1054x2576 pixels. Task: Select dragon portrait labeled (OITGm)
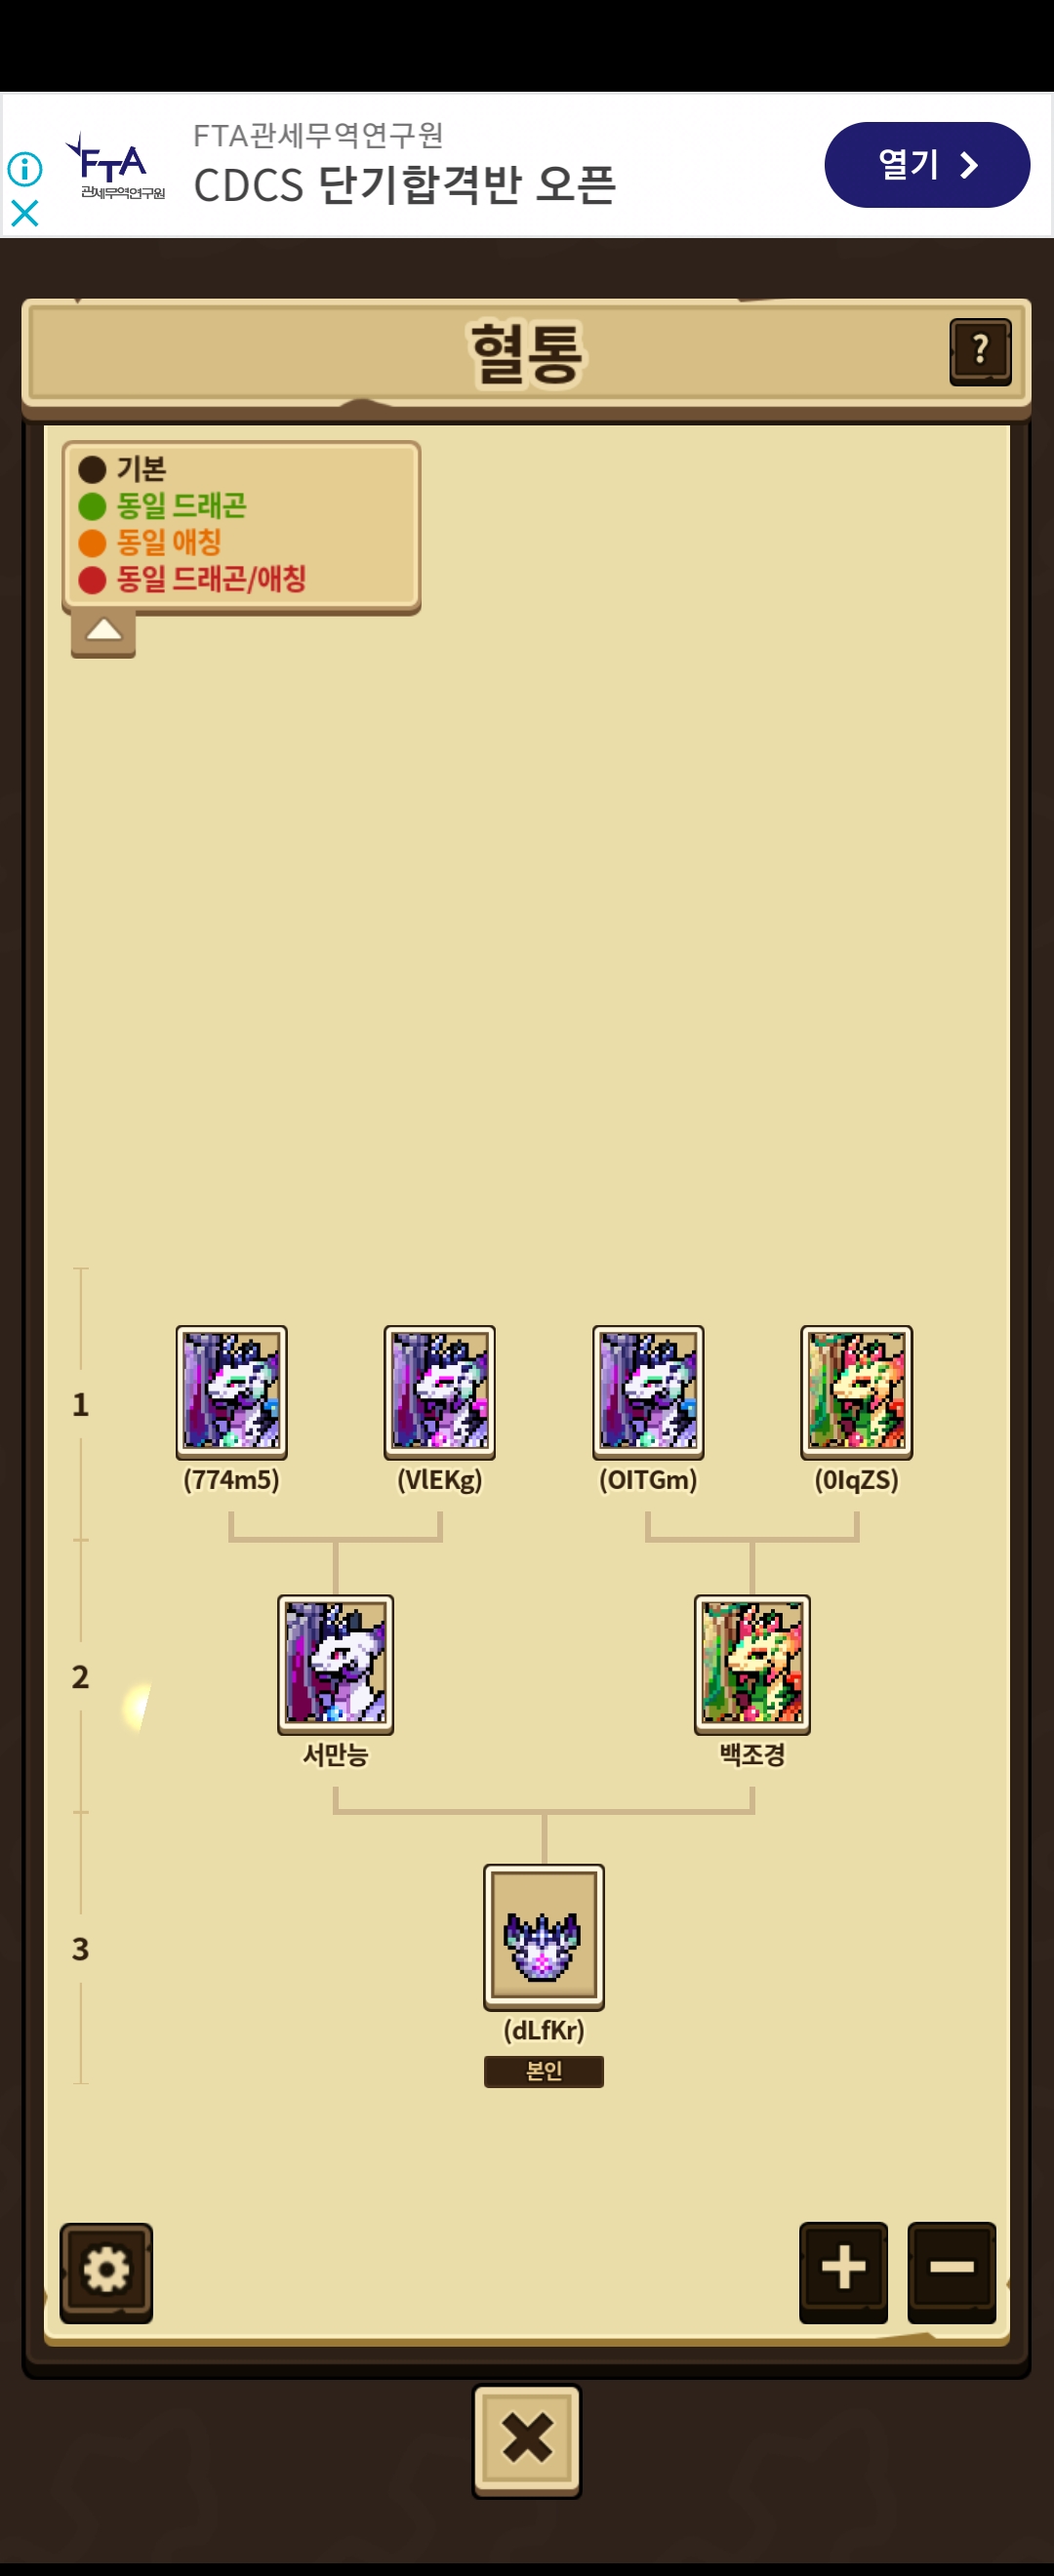point(648,1392)
